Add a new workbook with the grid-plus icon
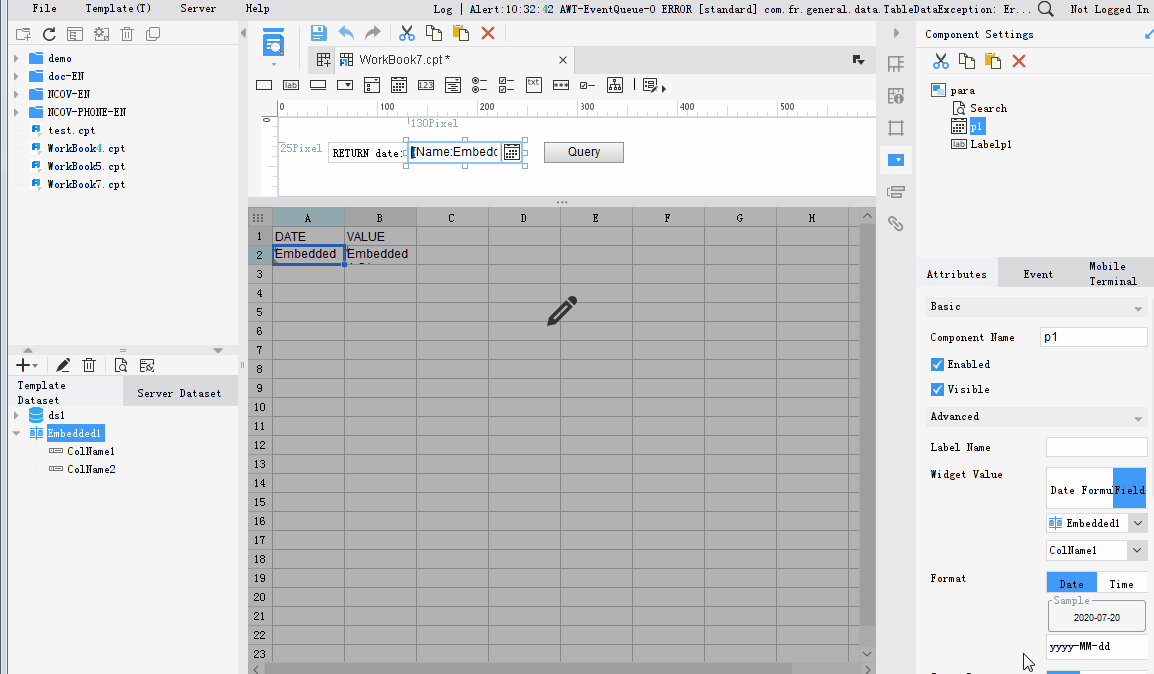 tap(323, 60)
